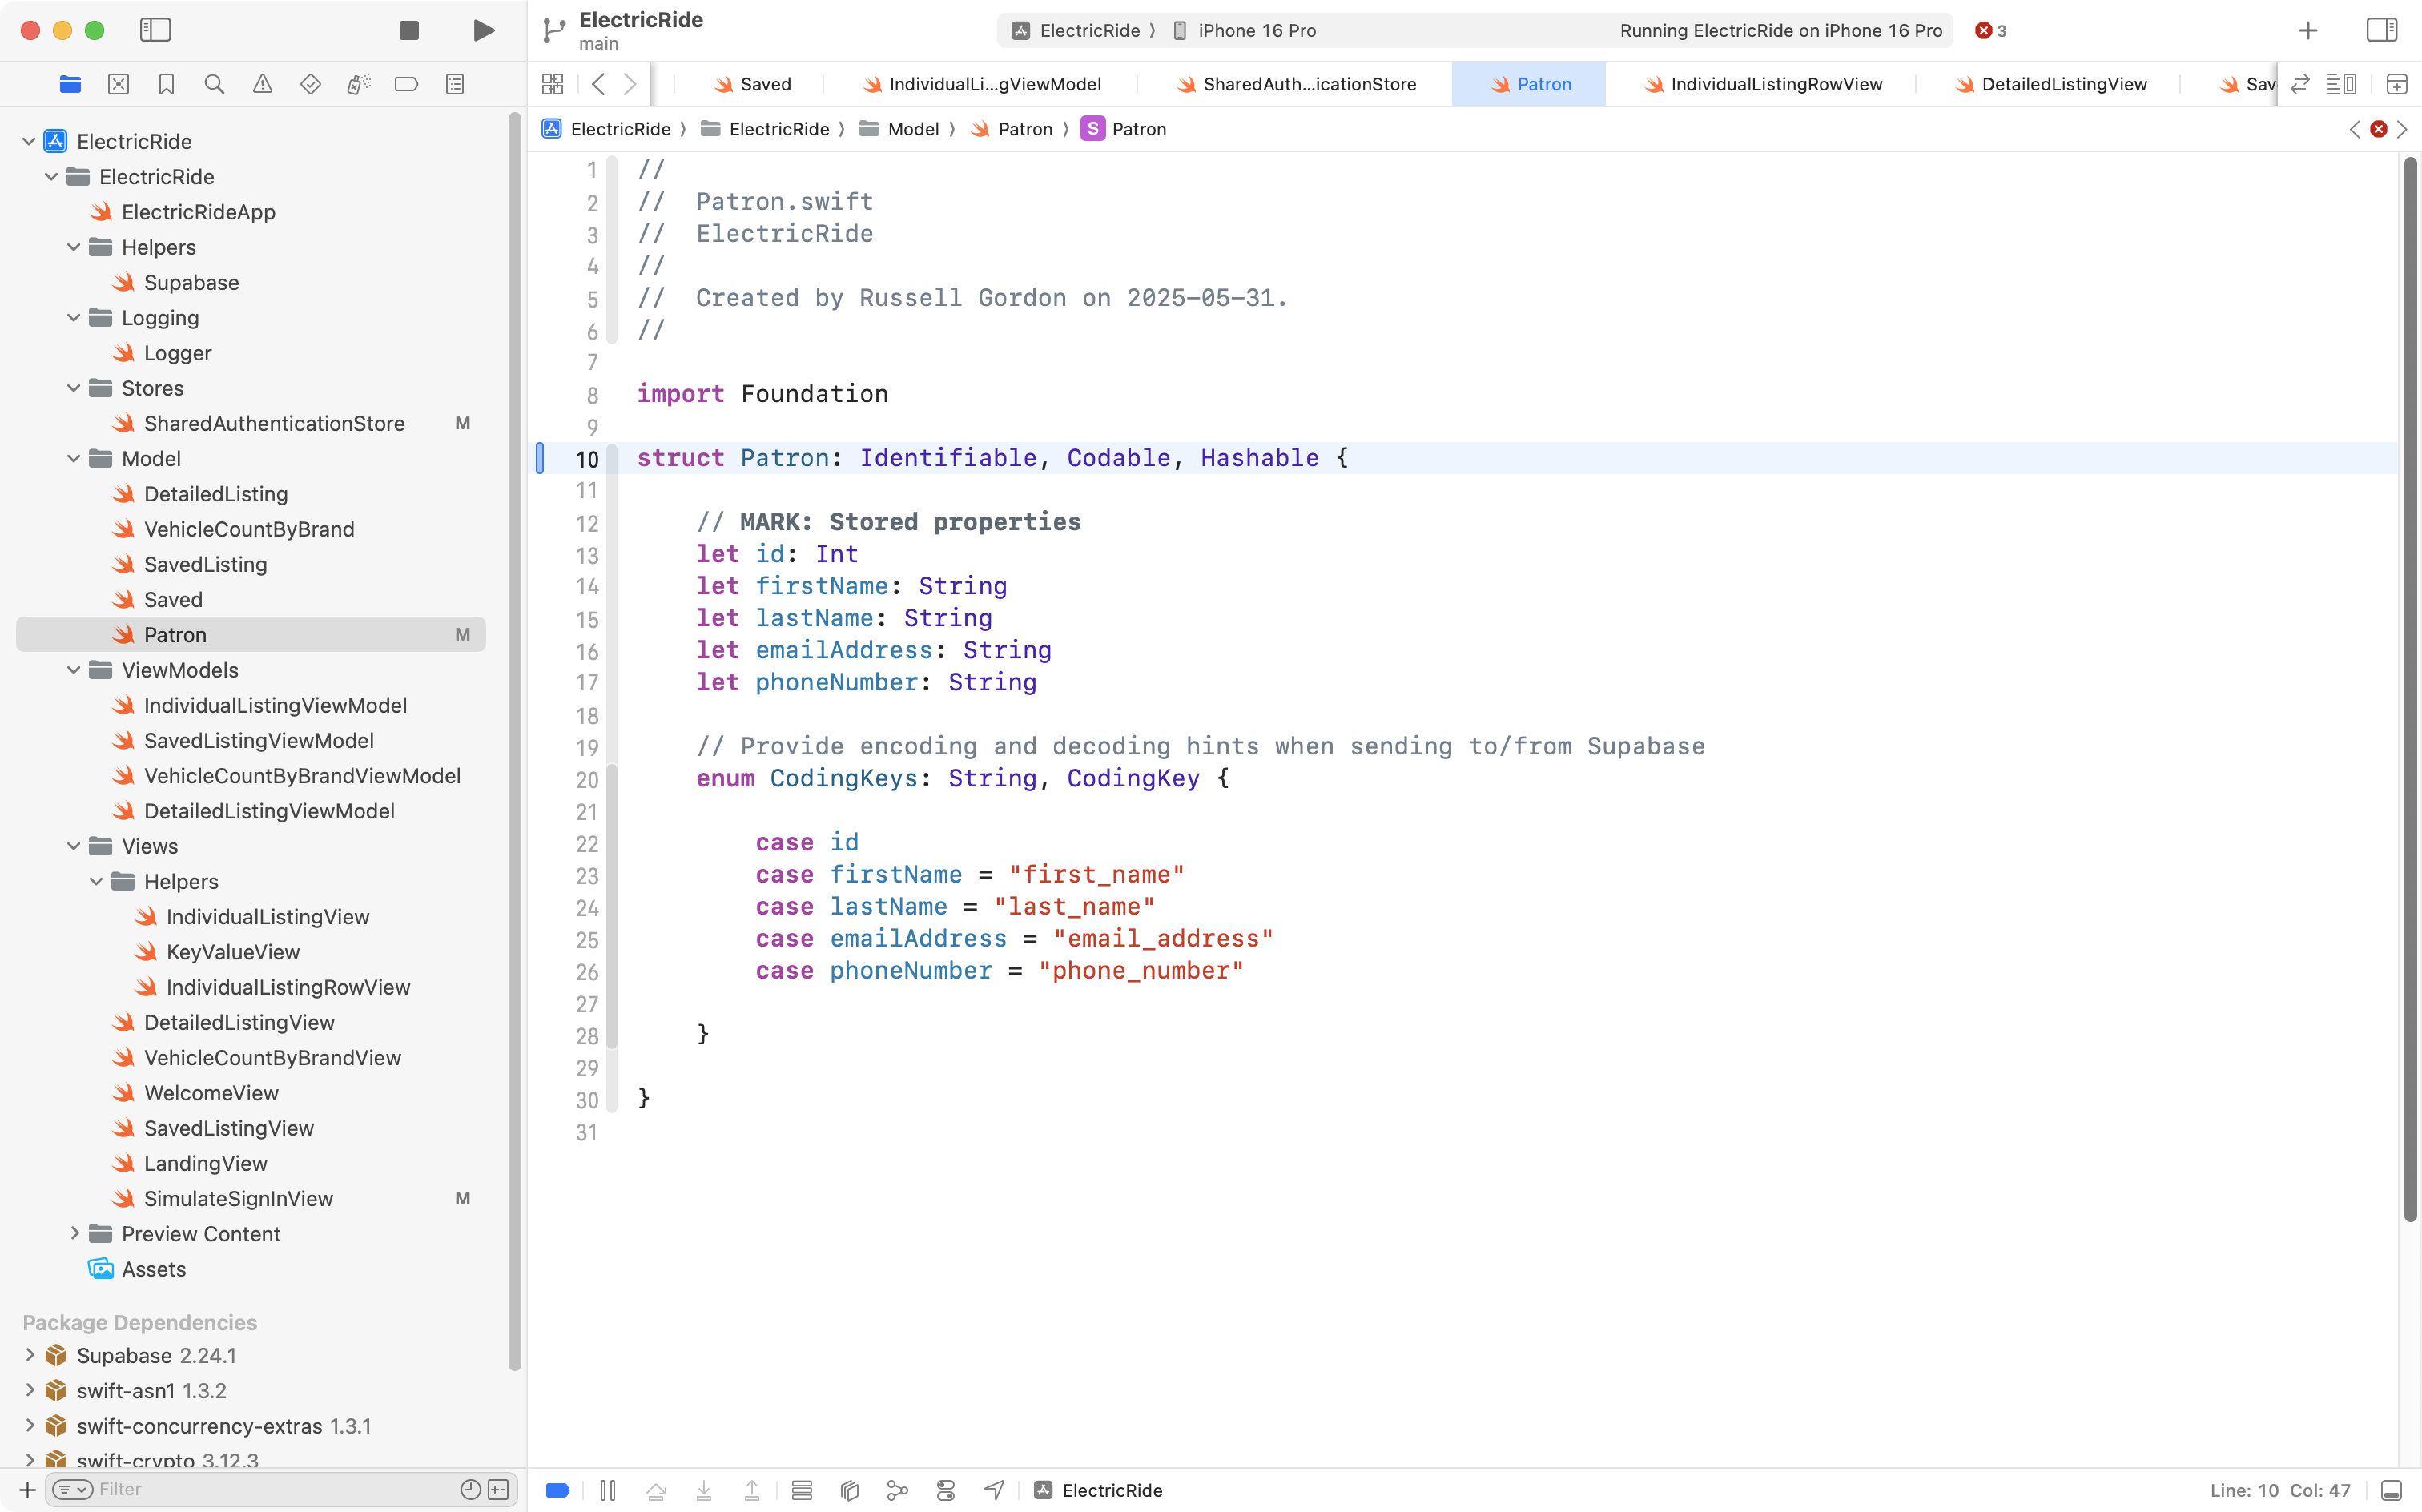Toggle the navigator sidebar visibility
Image resolution: width=2422 pixels, height=1512 pixels.
pyautogui.click(x=155, y=30)
